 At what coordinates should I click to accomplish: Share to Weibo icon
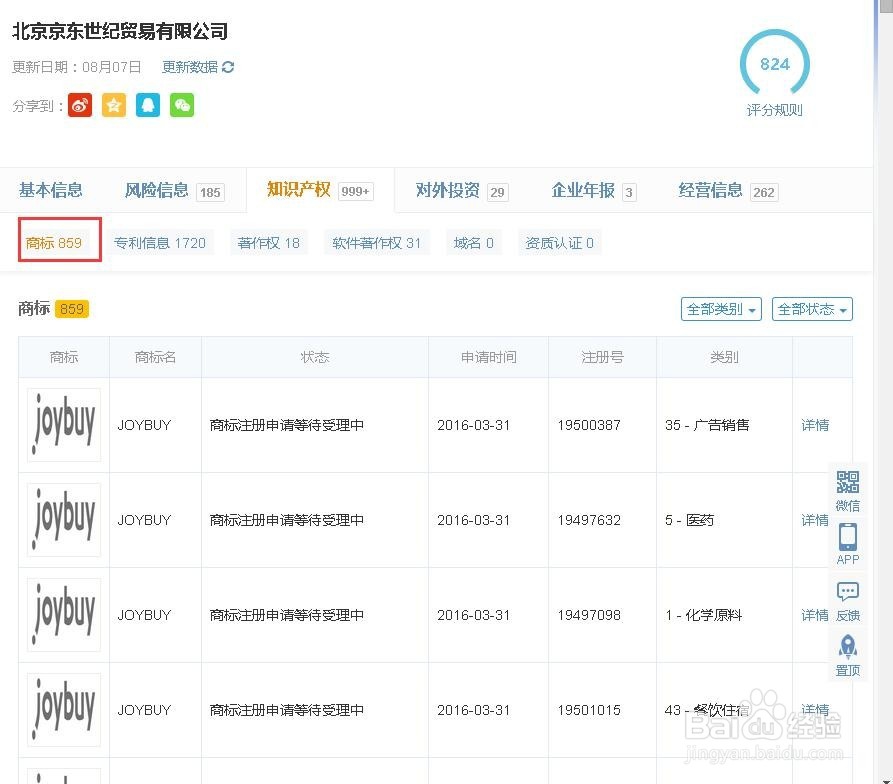(x=80, y=105)
